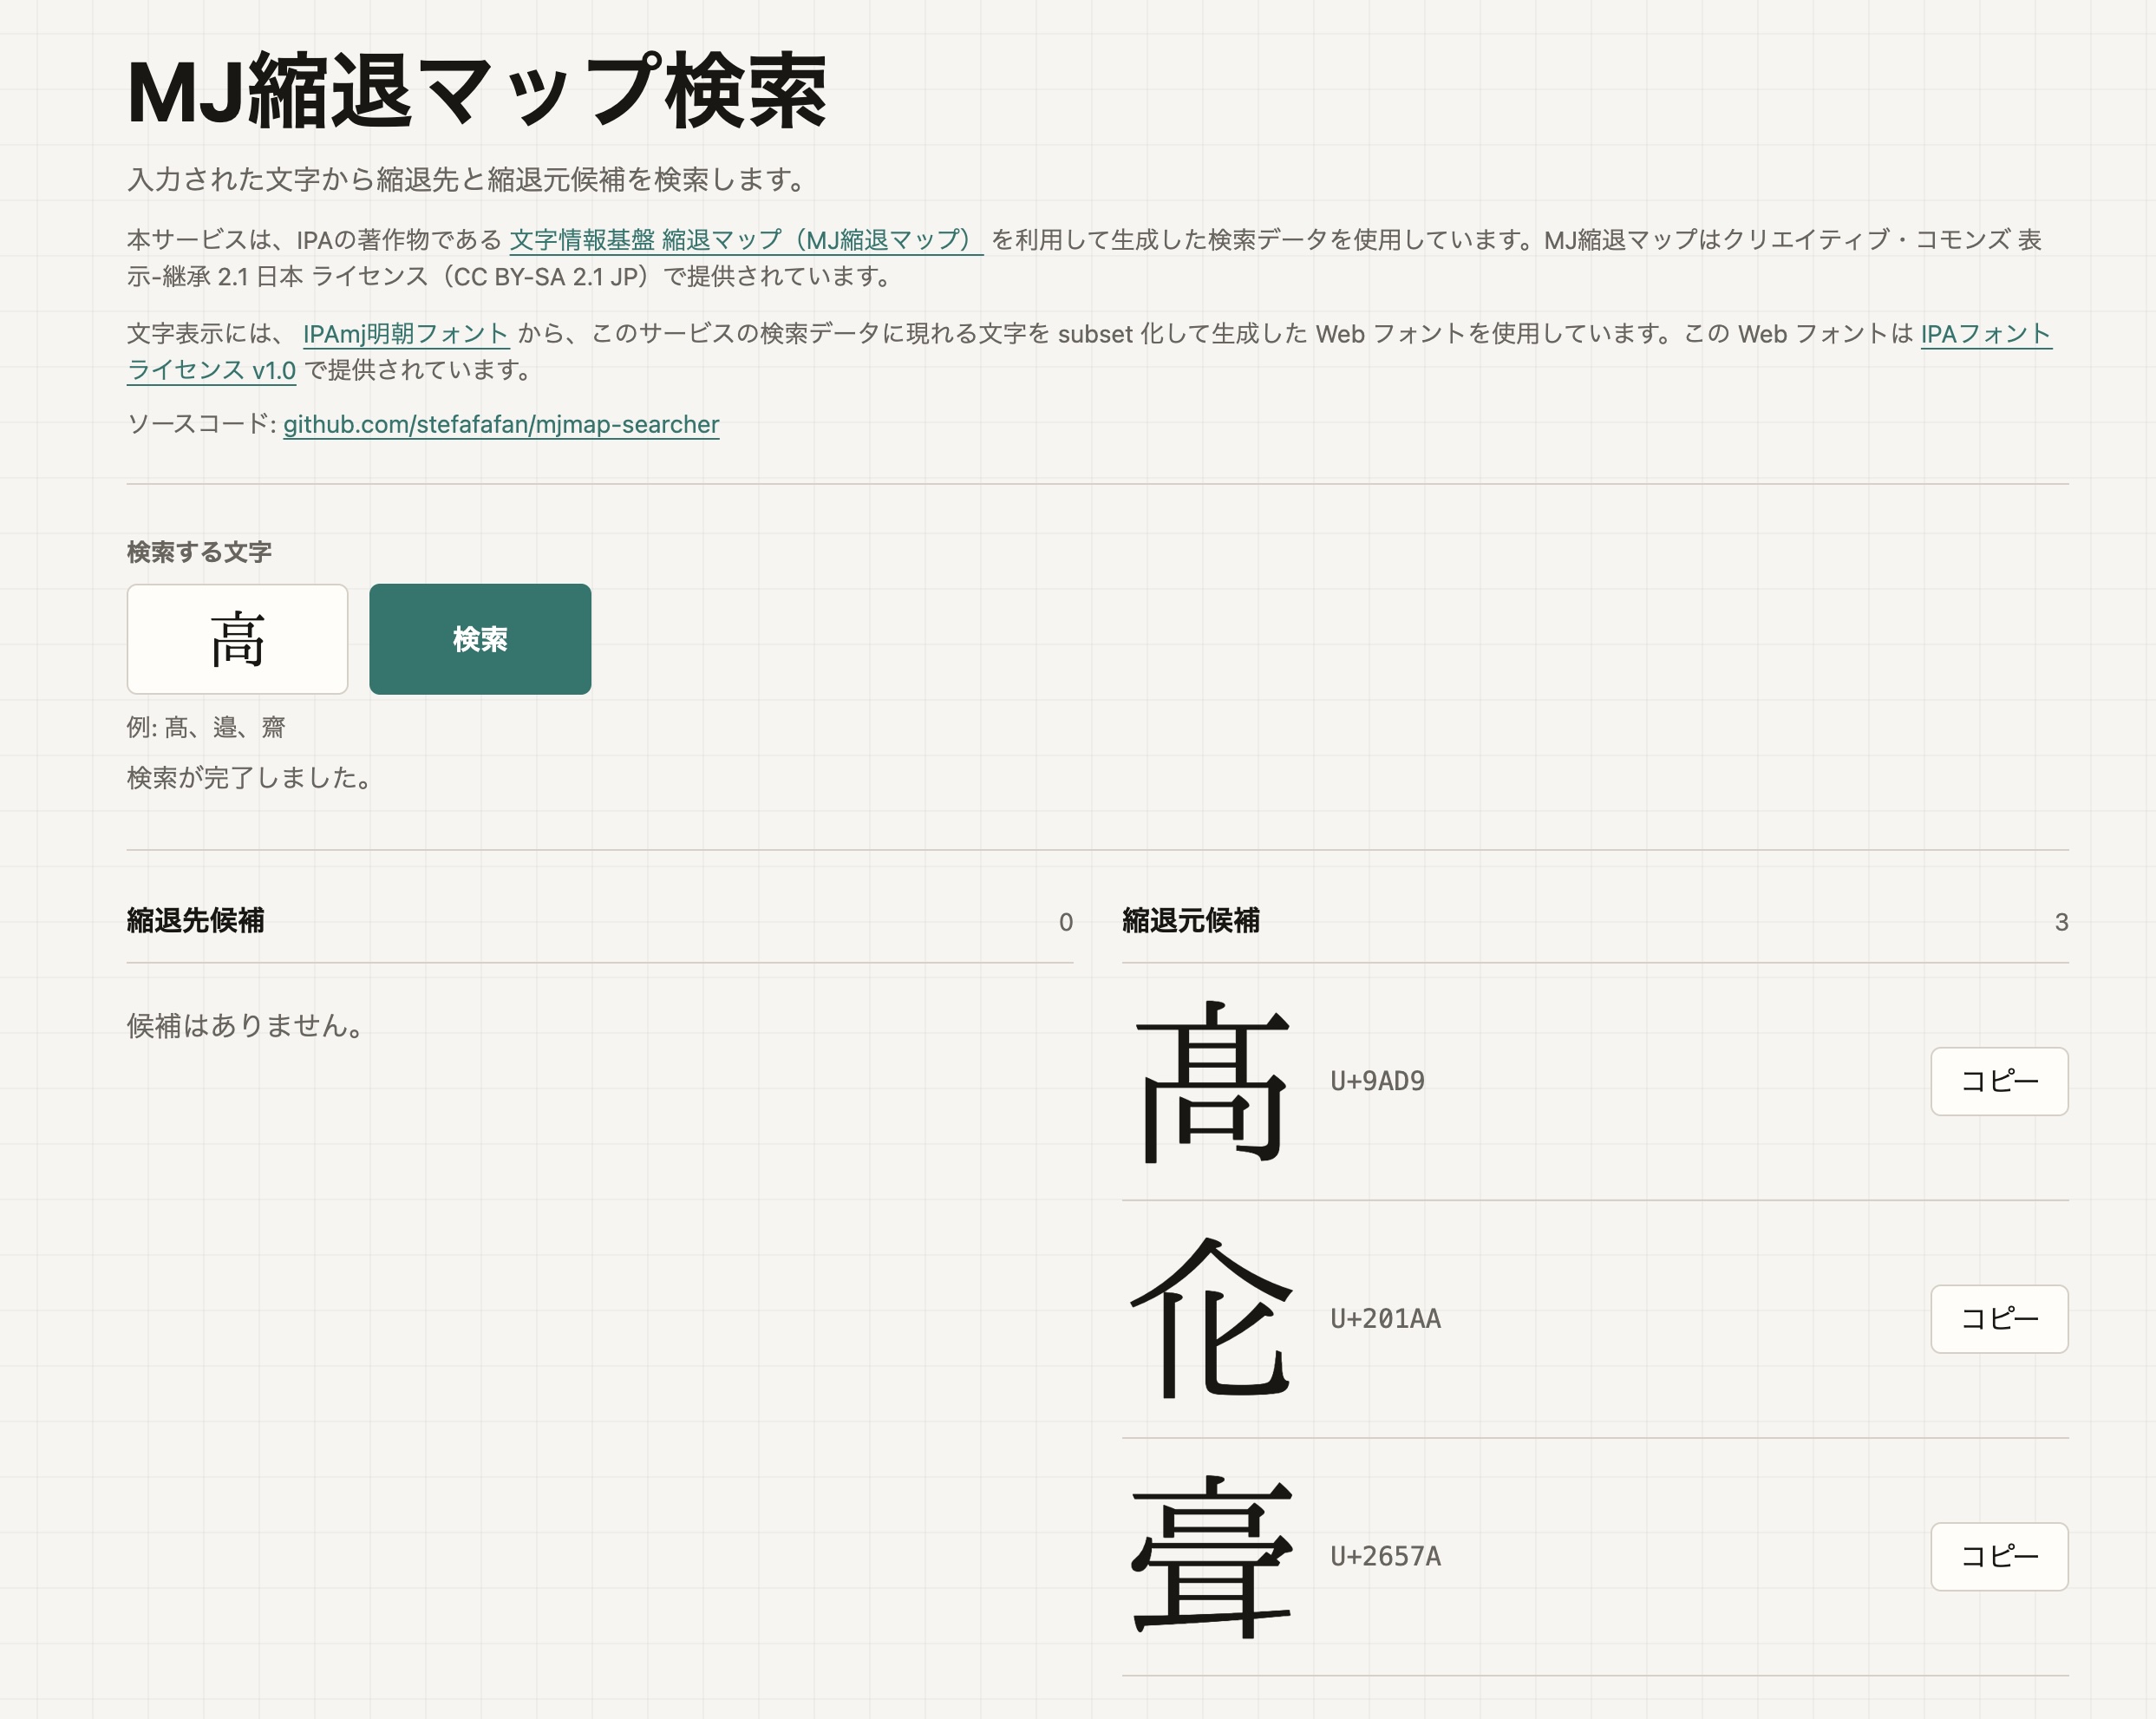This screenshot has width=2156, height=1719.
Task: Click the green 検索 search button
Action: [x=480, y=639]
